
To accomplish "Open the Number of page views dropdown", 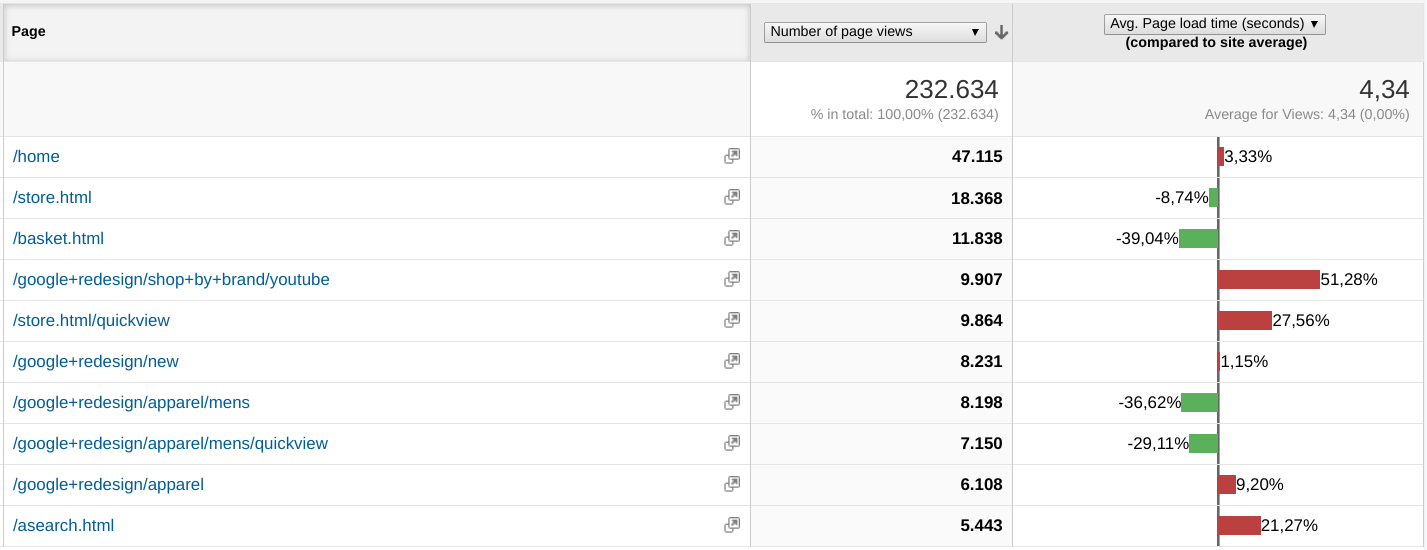I will [x=875, y=32].
